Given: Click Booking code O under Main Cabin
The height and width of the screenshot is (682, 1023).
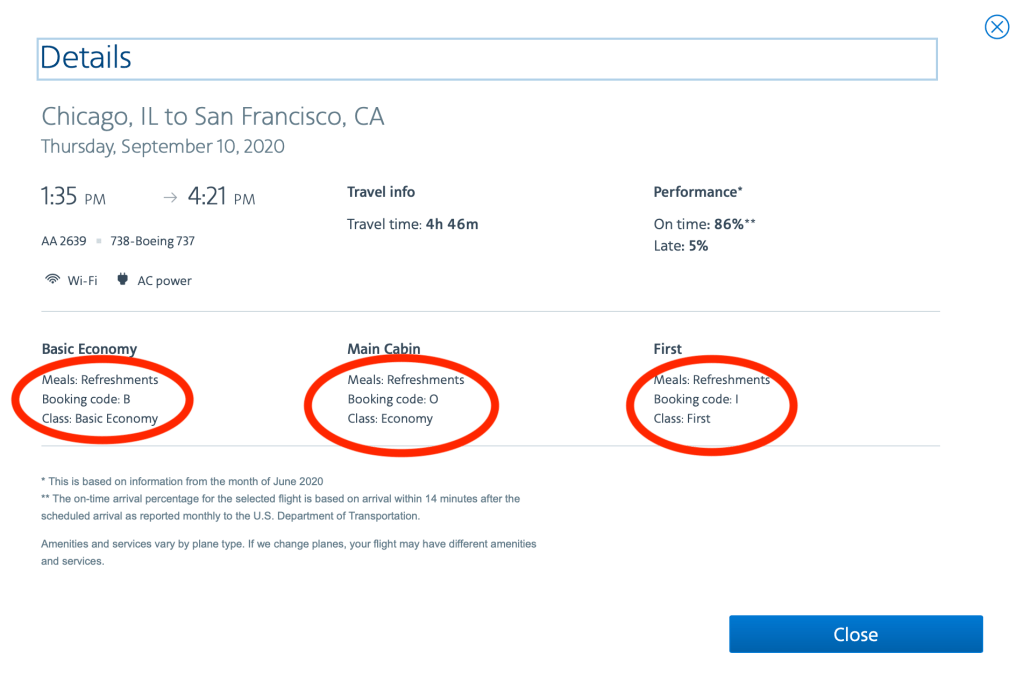Looking at the screenshot, I should pos(392,399).
